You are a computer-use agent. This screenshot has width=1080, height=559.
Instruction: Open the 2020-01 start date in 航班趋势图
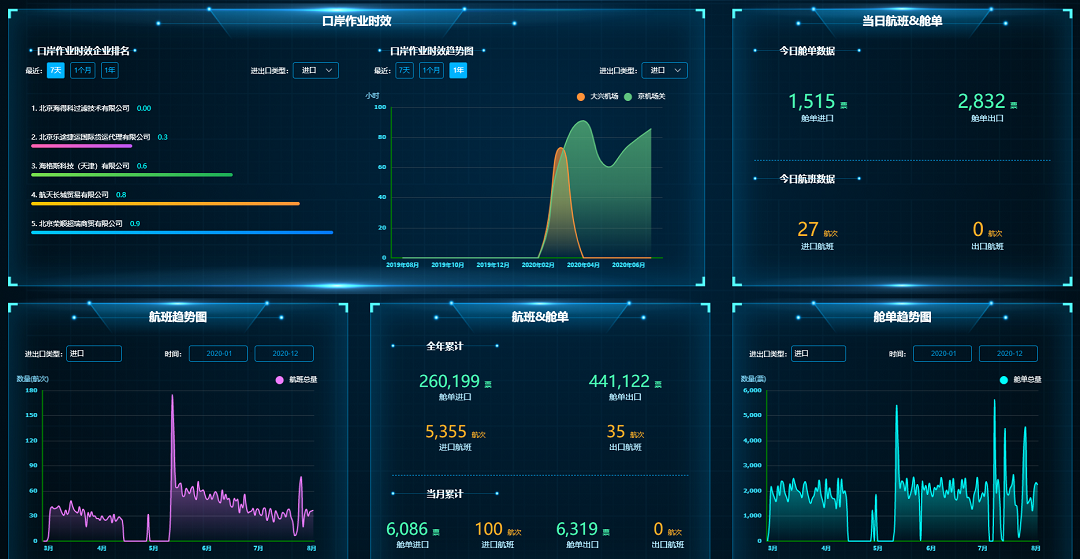click(218, 354)
